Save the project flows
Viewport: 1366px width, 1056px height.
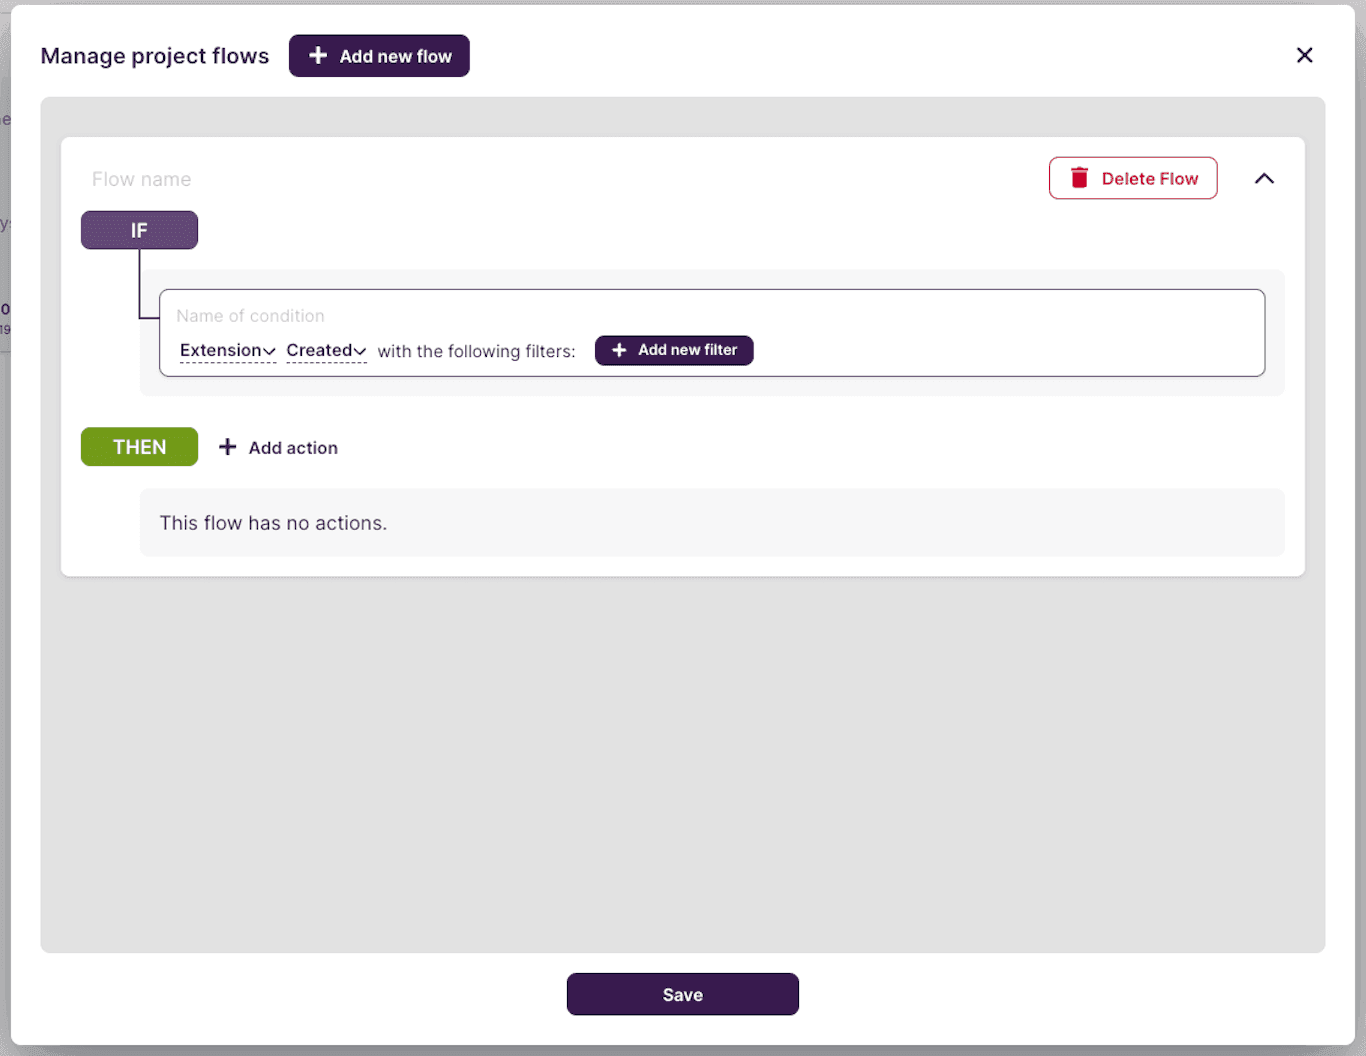pos(682,994)
